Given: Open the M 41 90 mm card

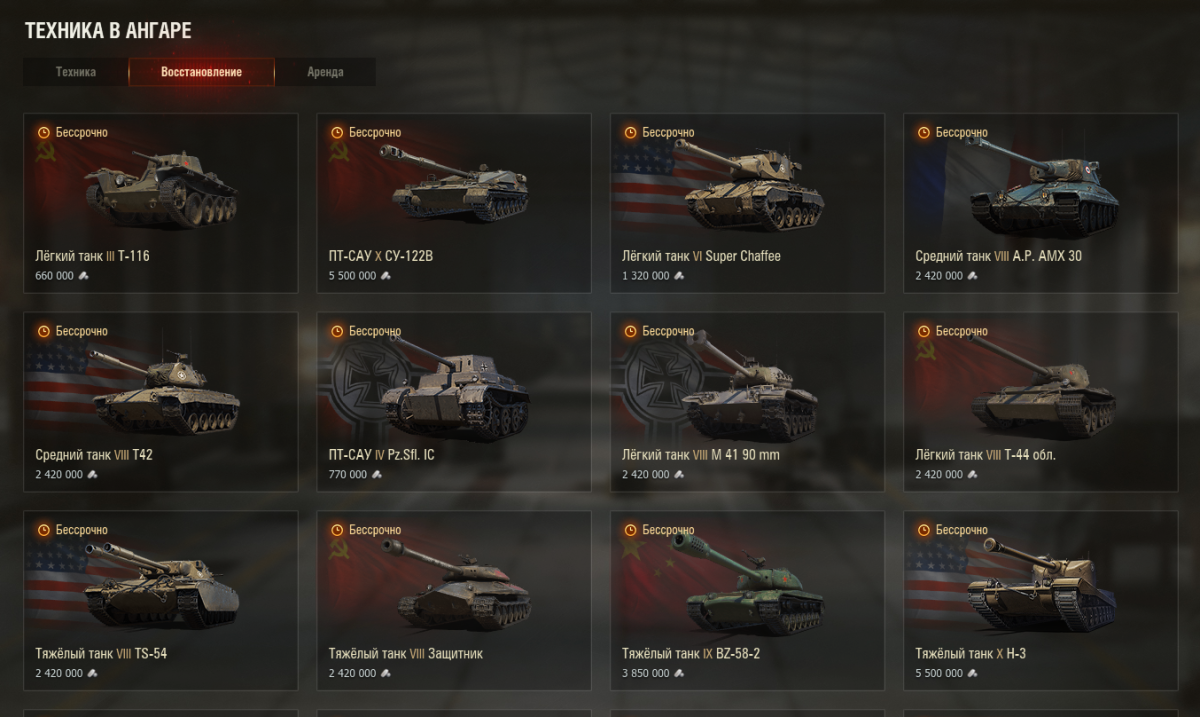Looking at the screenshot, I should click(x=747, y=402).
